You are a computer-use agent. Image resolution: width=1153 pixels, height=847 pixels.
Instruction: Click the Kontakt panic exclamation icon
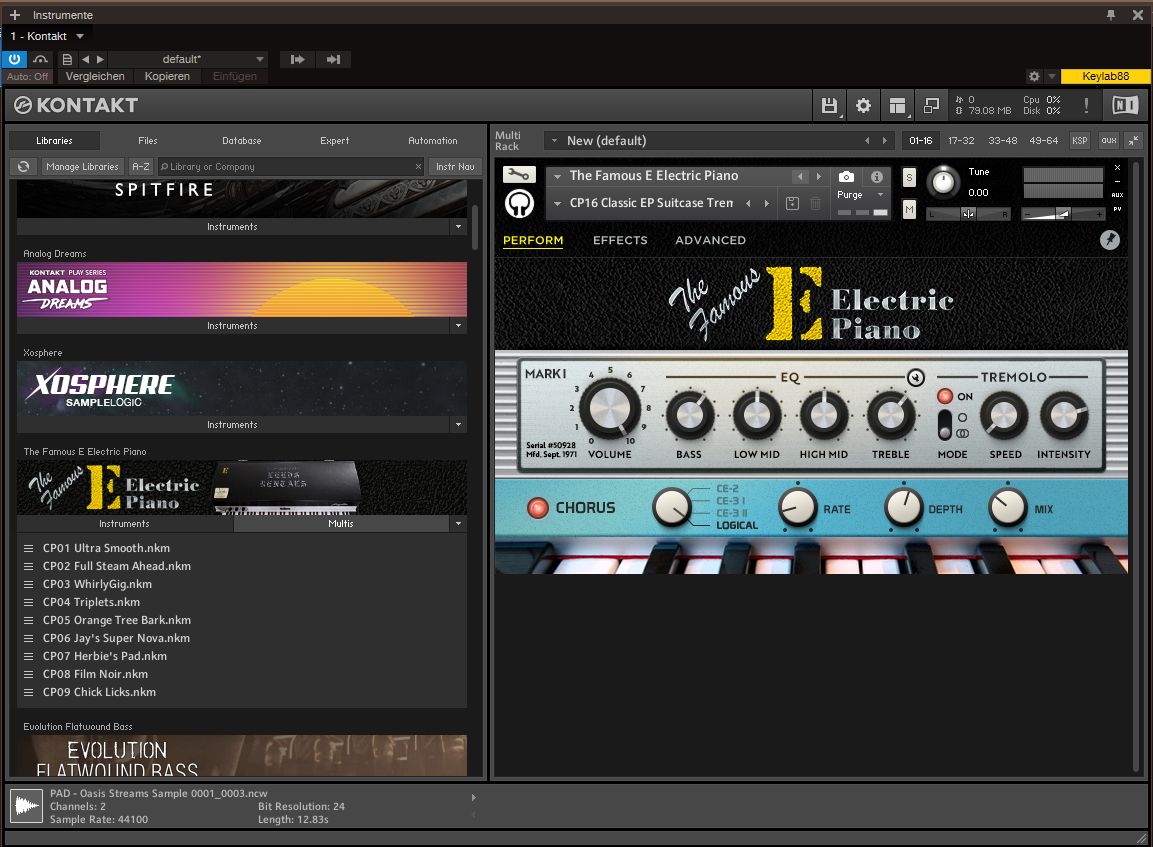(1086, 105)
